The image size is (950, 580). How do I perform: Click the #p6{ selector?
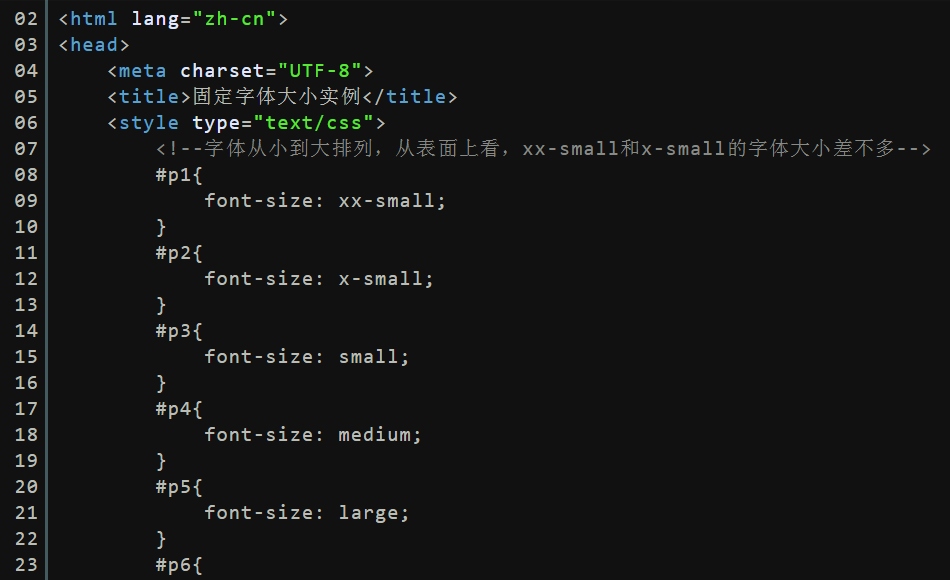point(179,565)
